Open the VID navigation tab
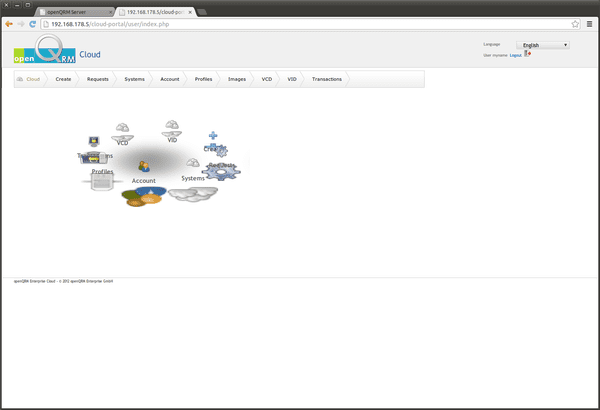Viewport: 600px width, 410px height. point(292,79)
